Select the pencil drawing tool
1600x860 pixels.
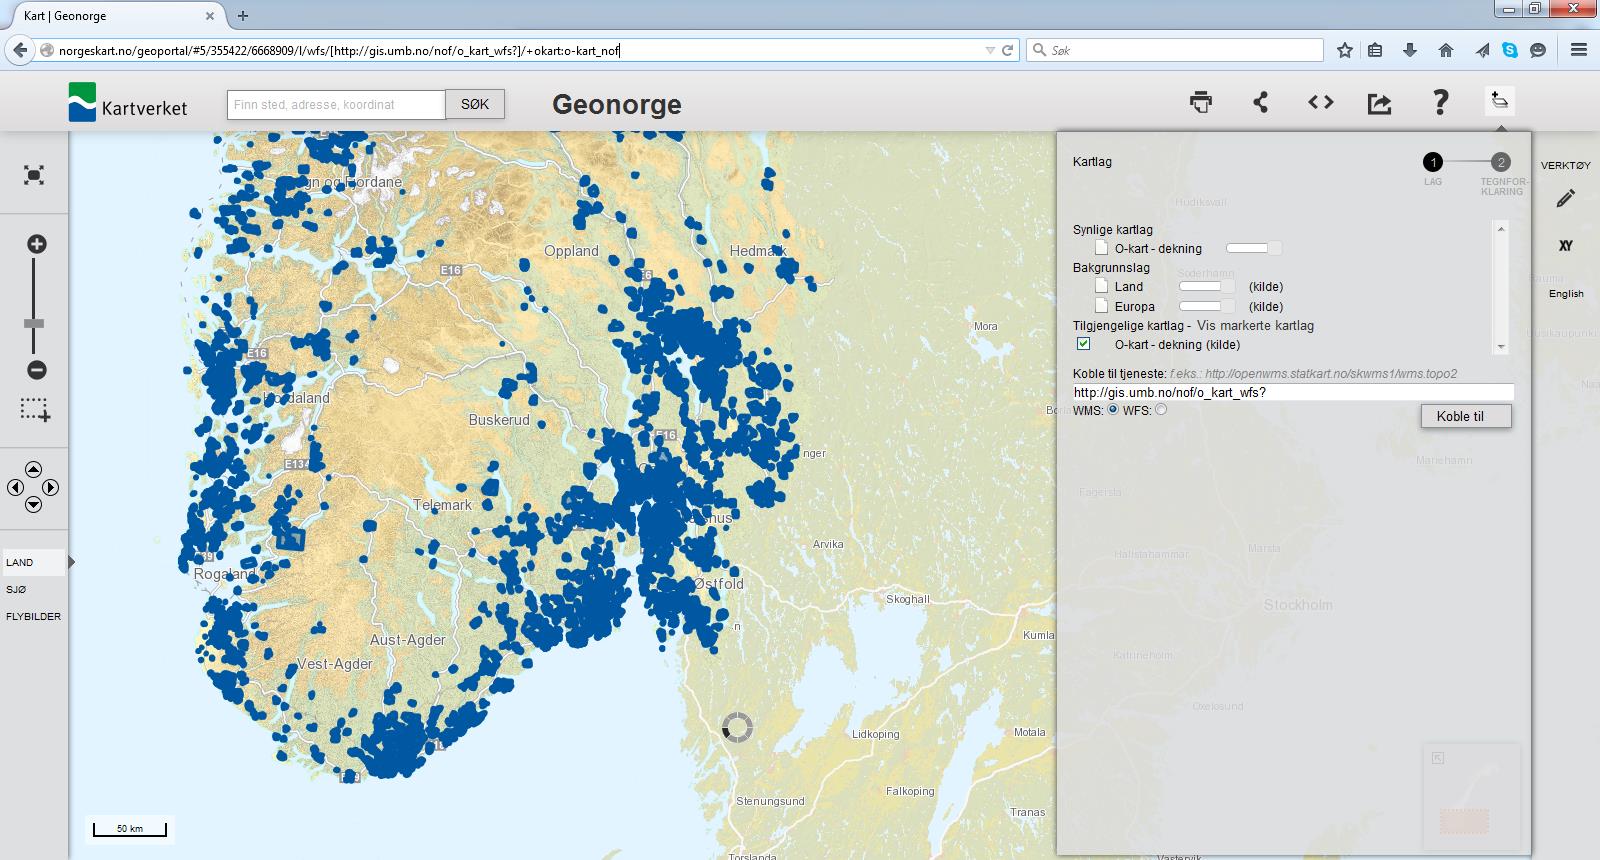coord(1566,199)
